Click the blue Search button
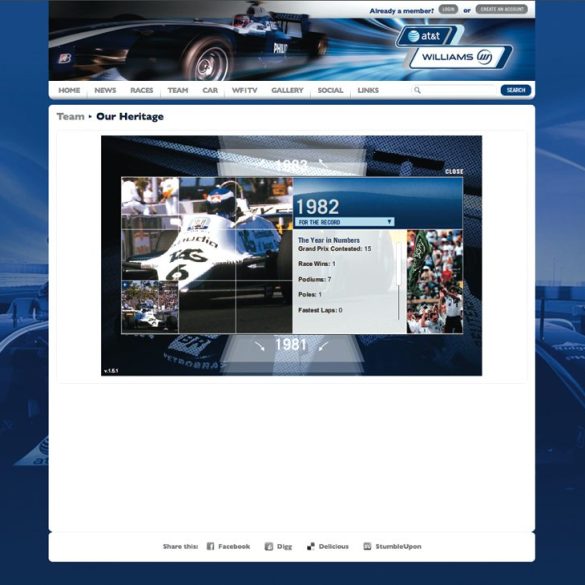Viewport: 585px width, 585px height. point(516,90)
